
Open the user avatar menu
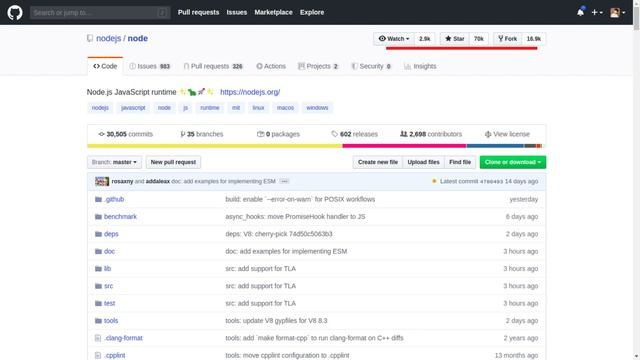(618, 13)
